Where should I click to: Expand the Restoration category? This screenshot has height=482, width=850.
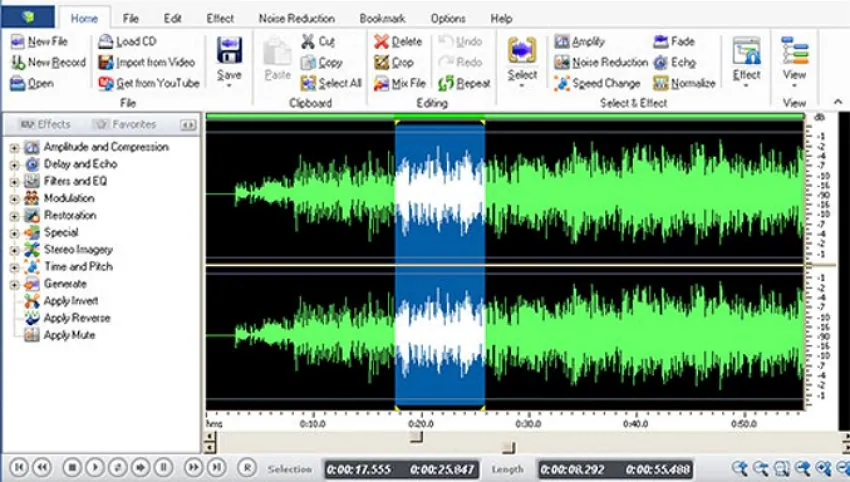[x=14, y=216]
